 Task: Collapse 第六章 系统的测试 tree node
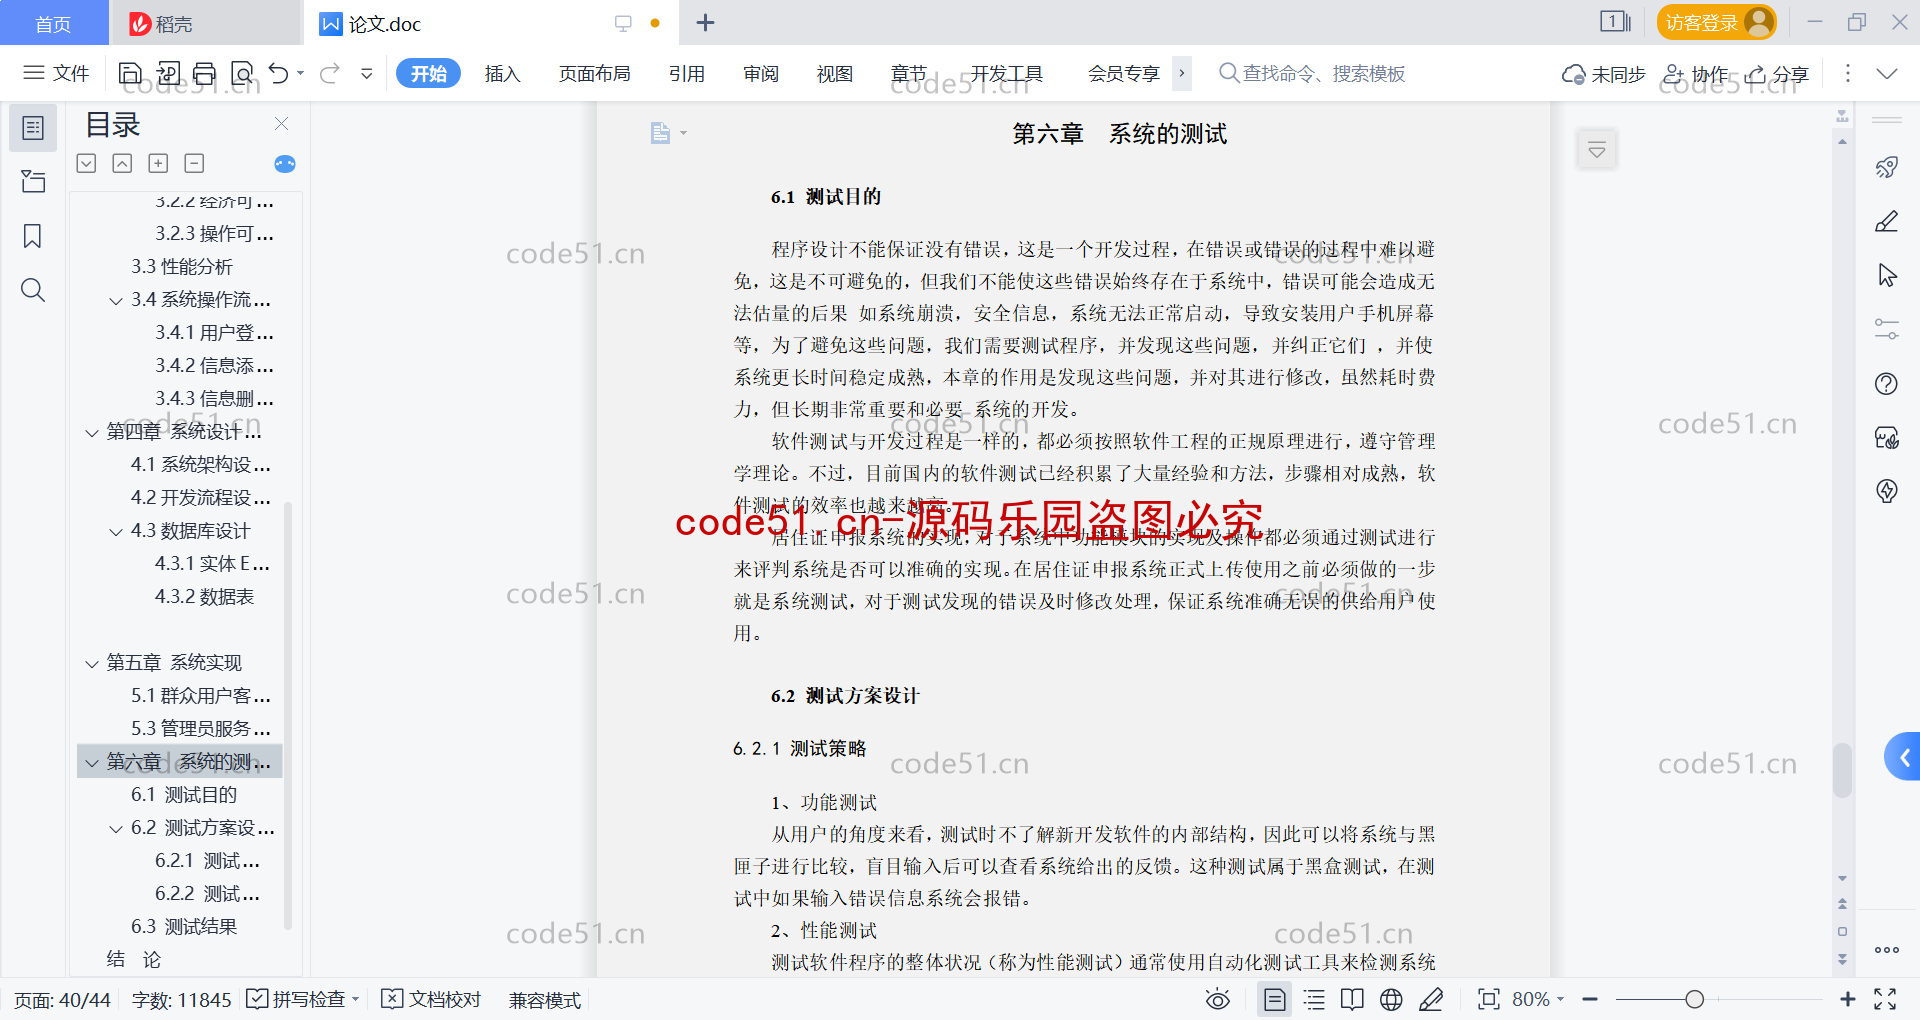point(92,762)
